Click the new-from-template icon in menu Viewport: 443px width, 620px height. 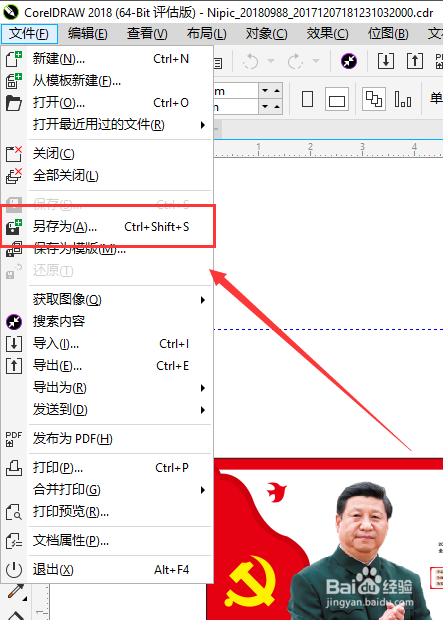tap(14, 81)
